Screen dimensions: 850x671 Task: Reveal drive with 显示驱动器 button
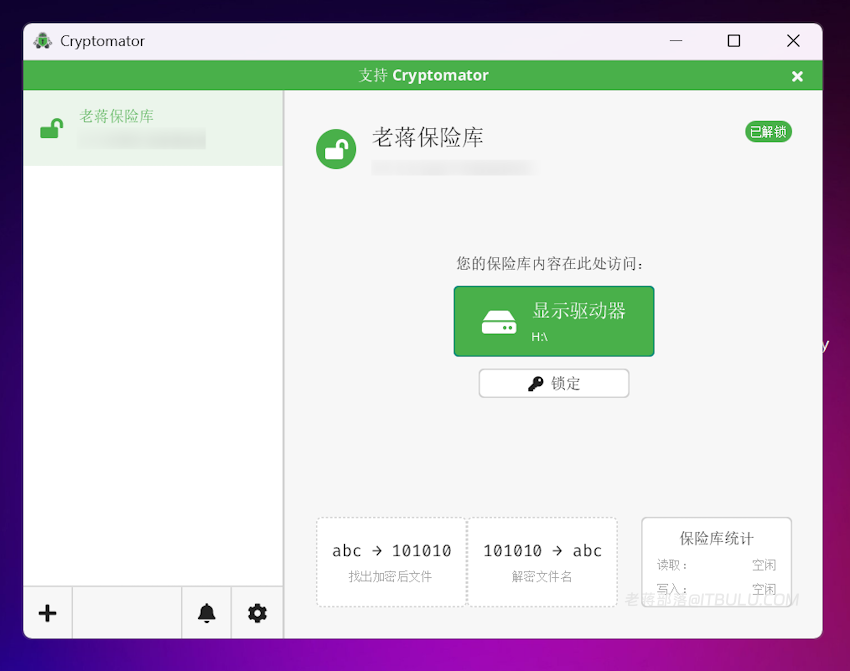(x=553, y=321)
